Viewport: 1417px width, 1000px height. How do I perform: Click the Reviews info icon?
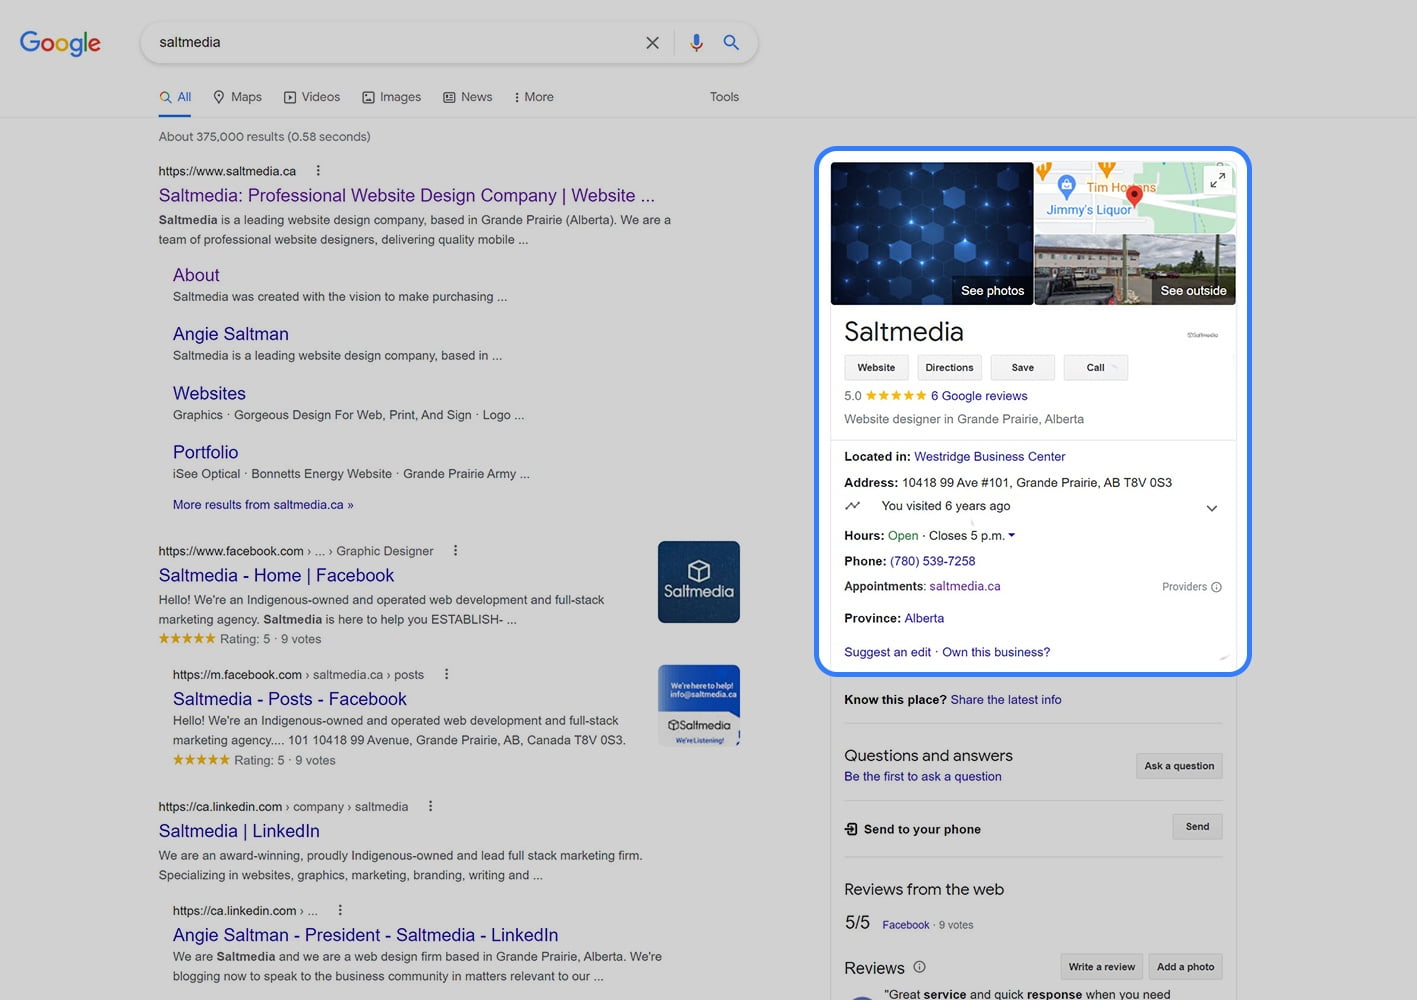919,967
